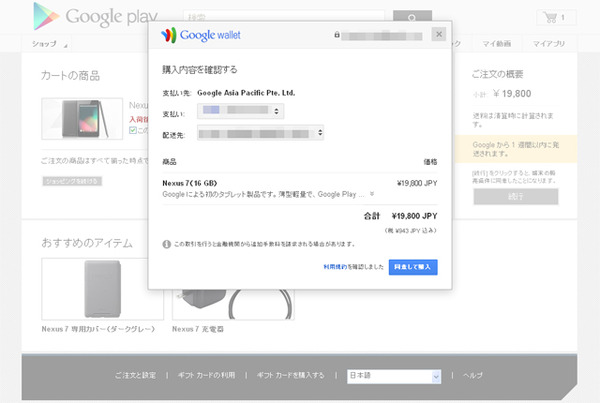Select the ¥19,800 order summary subtotal

coord(512,94)
